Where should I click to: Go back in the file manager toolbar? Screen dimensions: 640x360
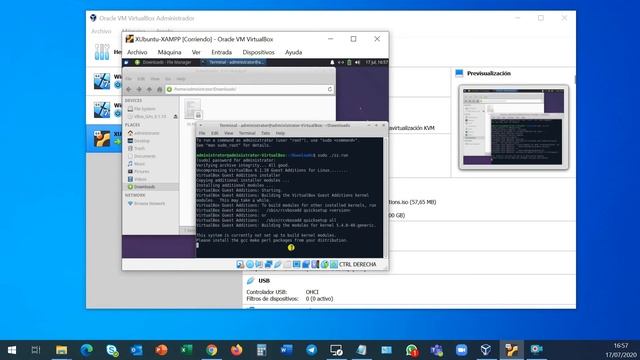(129, 89)
